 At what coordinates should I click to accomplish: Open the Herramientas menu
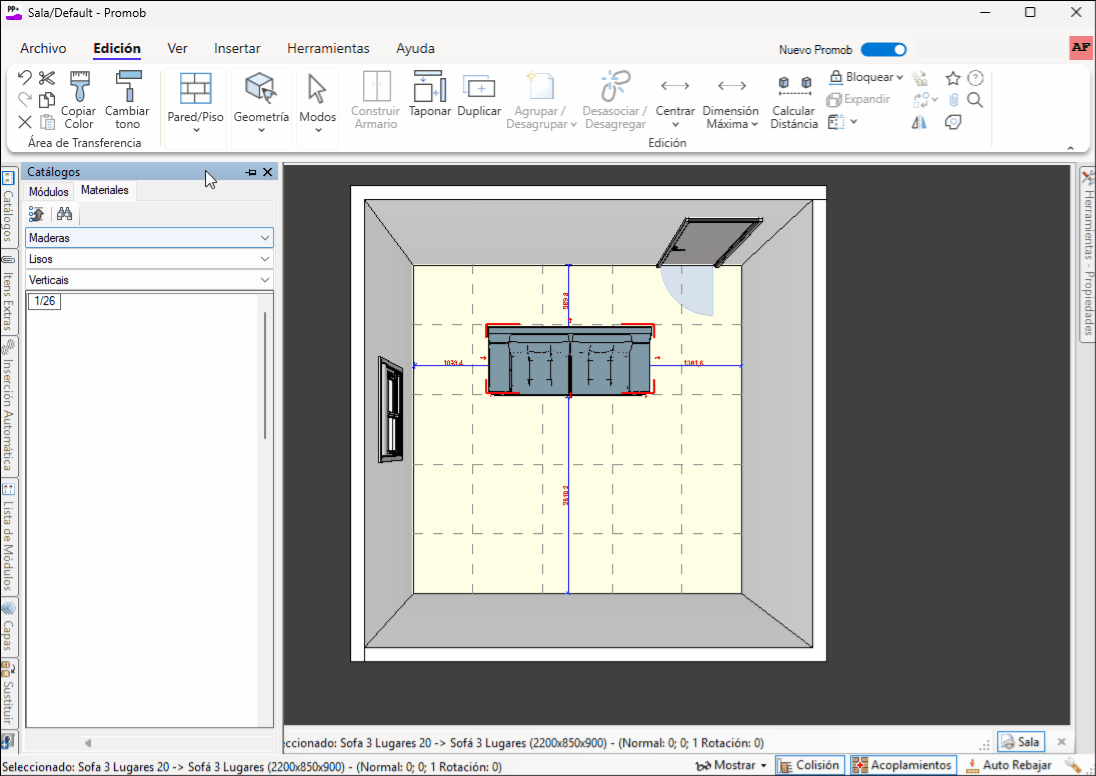coord(328,48)
